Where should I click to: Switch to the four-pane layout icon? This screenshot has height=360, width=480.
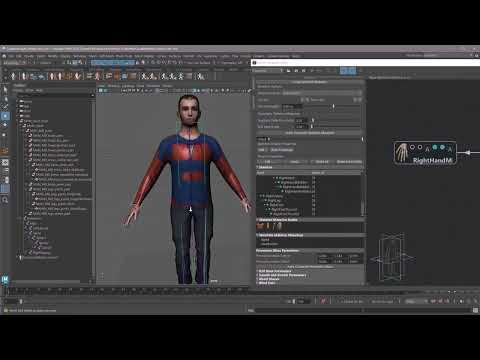click(x=5, y=163)
